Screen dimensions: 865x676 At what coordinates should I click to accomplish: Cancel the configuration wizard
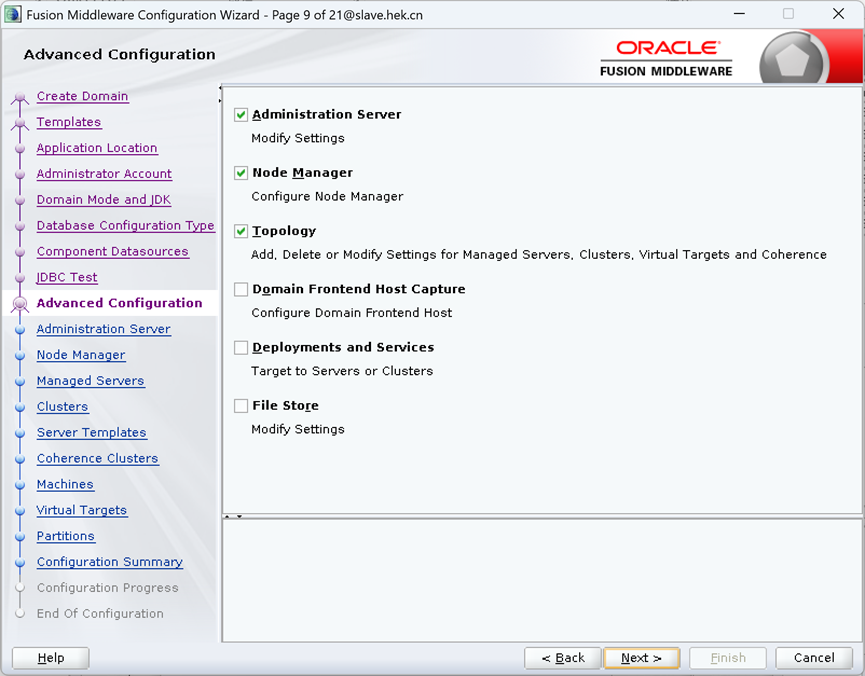[x=814, y=658]
